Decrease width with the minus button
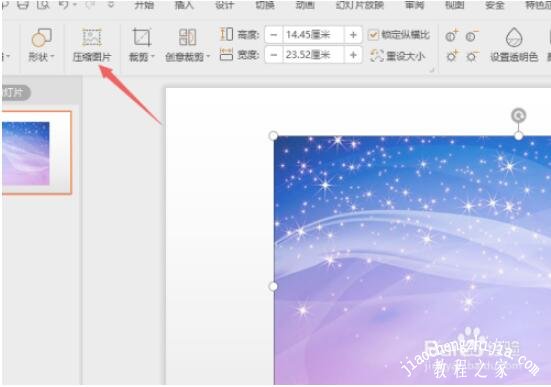 (274, 55)
